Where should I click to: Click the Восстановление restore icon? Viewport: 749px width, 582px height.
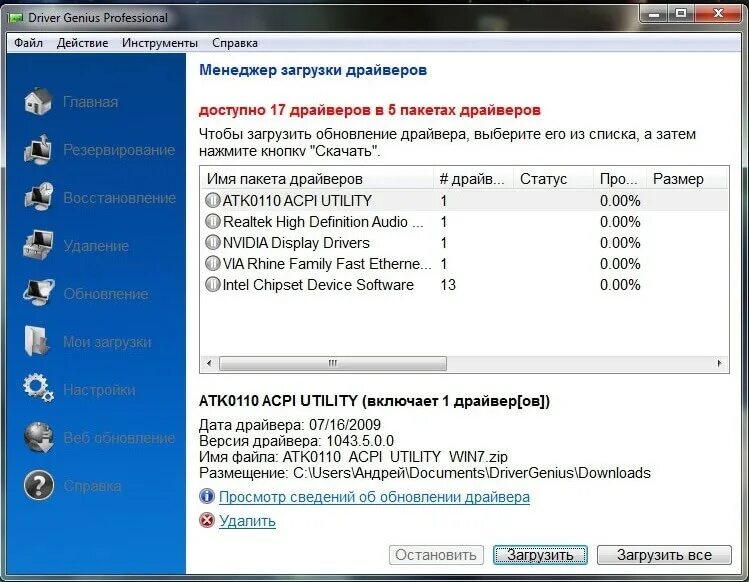click(39, 197)
